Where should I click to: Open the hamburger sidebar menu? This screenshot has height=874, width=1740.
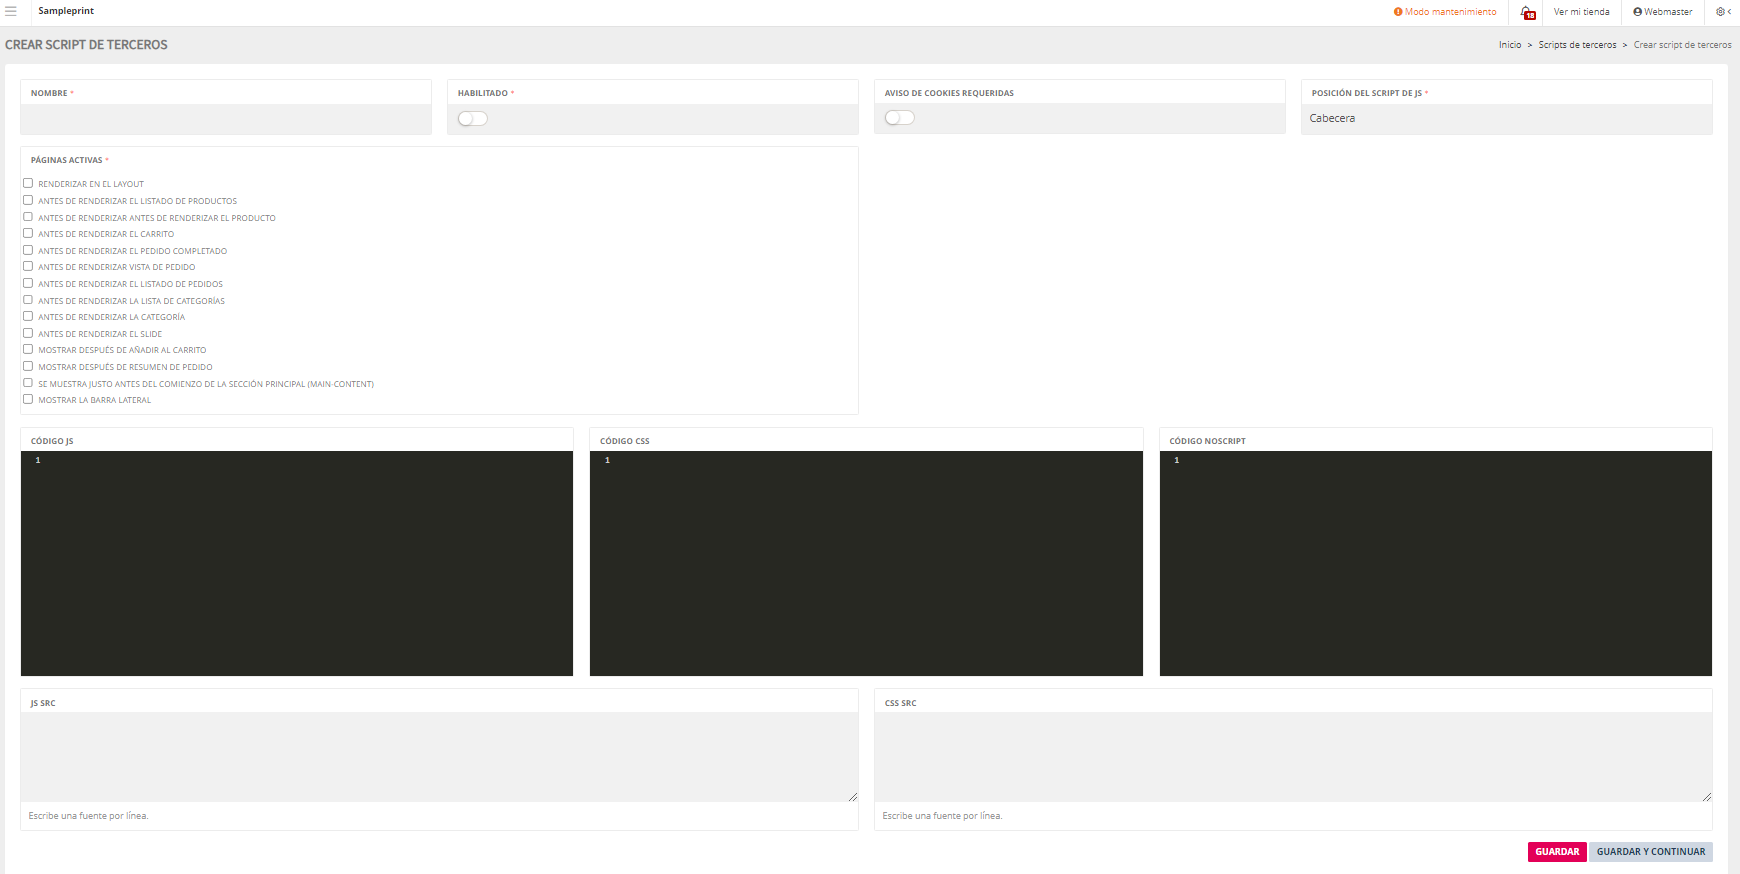(11, 12)
